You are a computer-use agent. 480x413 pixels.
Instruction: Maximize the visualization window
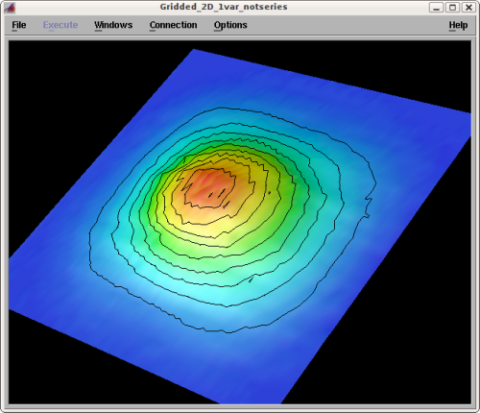[x=452, y=7]
